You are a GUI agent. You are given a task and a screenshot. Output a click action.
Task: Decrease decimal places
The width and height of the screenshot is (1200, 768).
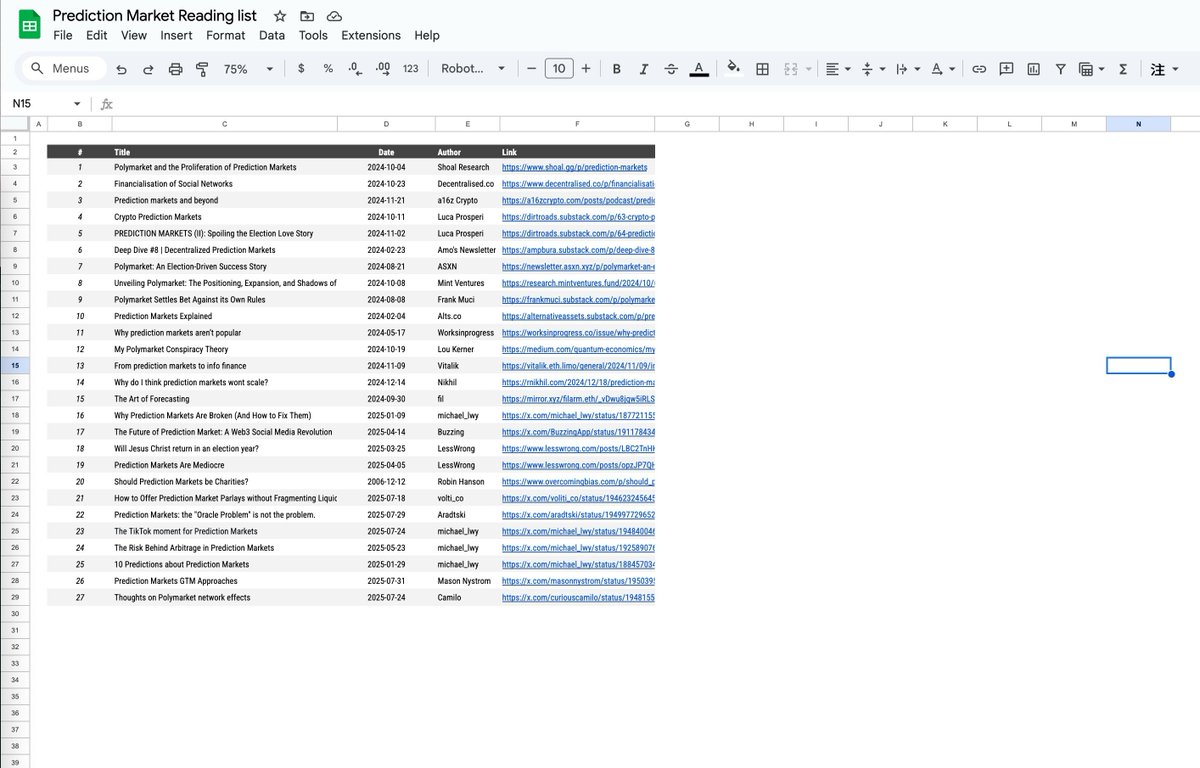click(354, 69)
